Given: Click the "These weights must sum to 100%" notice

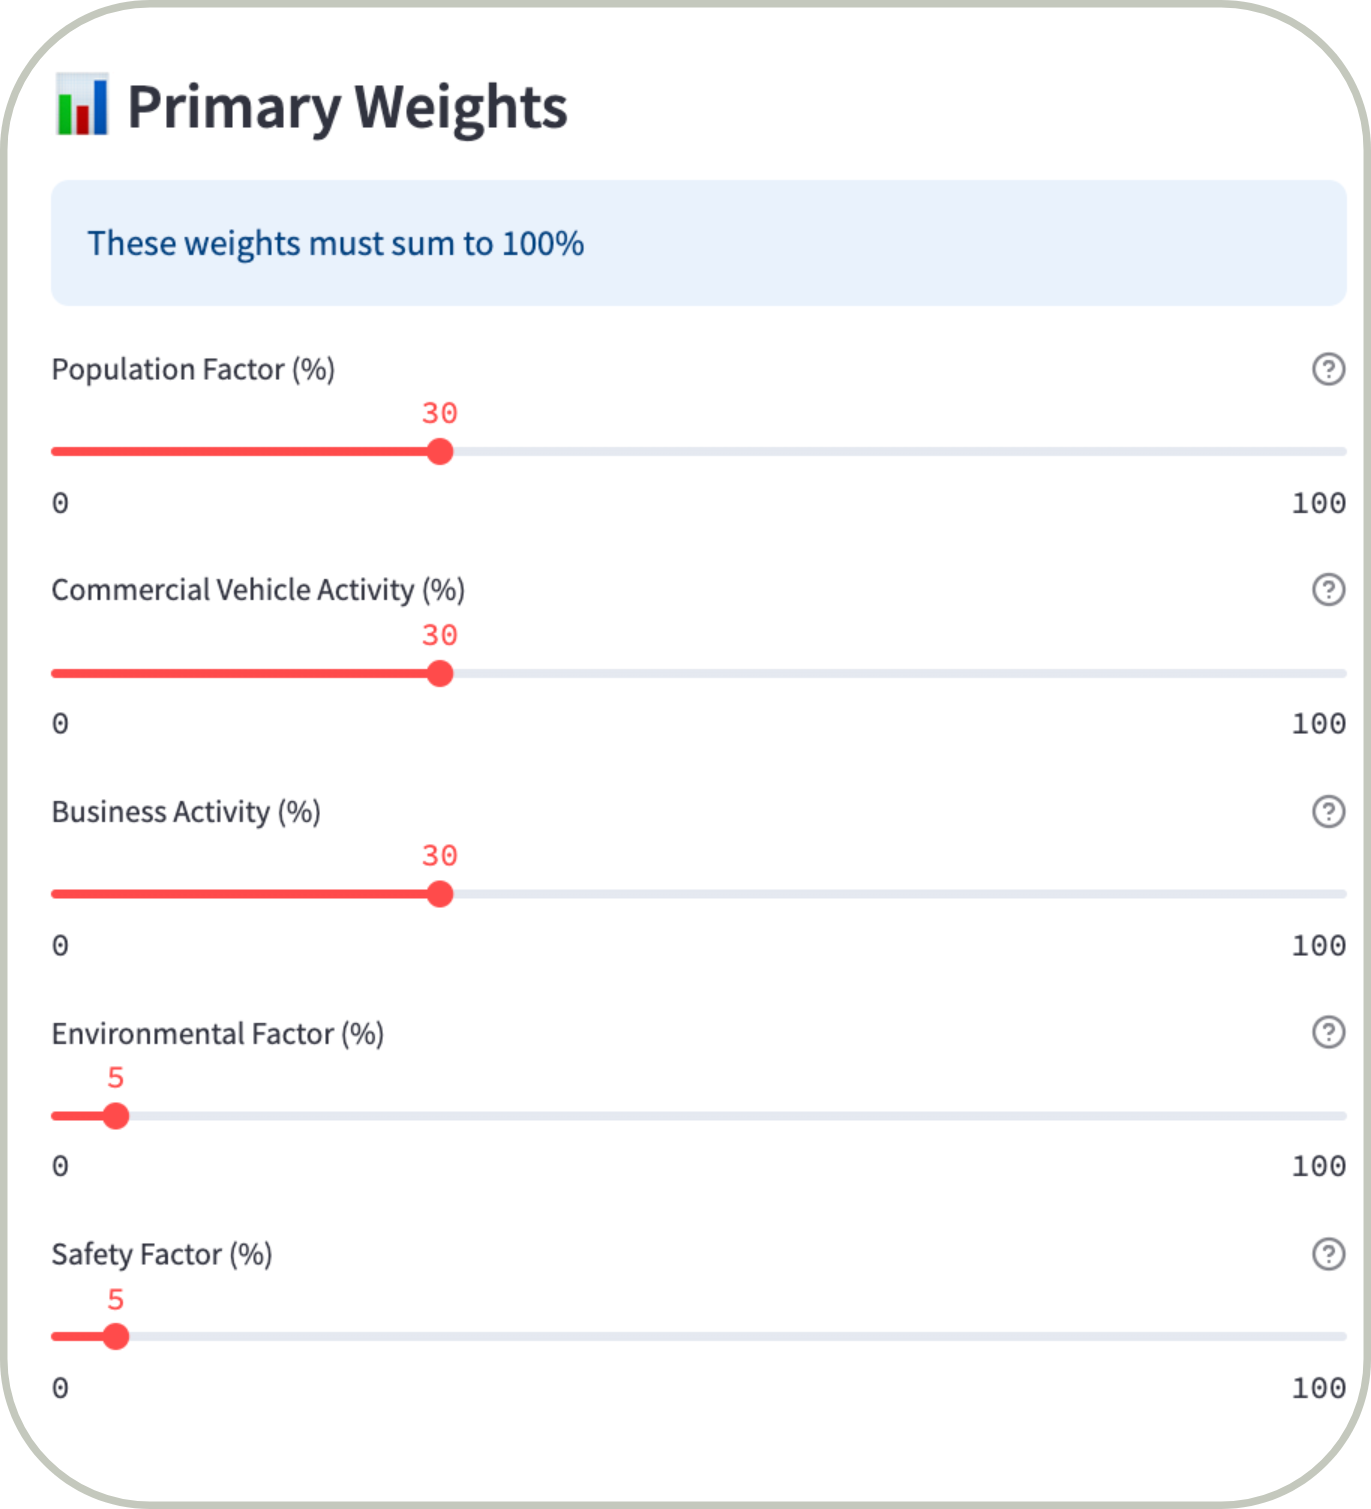Looking at the screenshot, I should coord(336,243).
